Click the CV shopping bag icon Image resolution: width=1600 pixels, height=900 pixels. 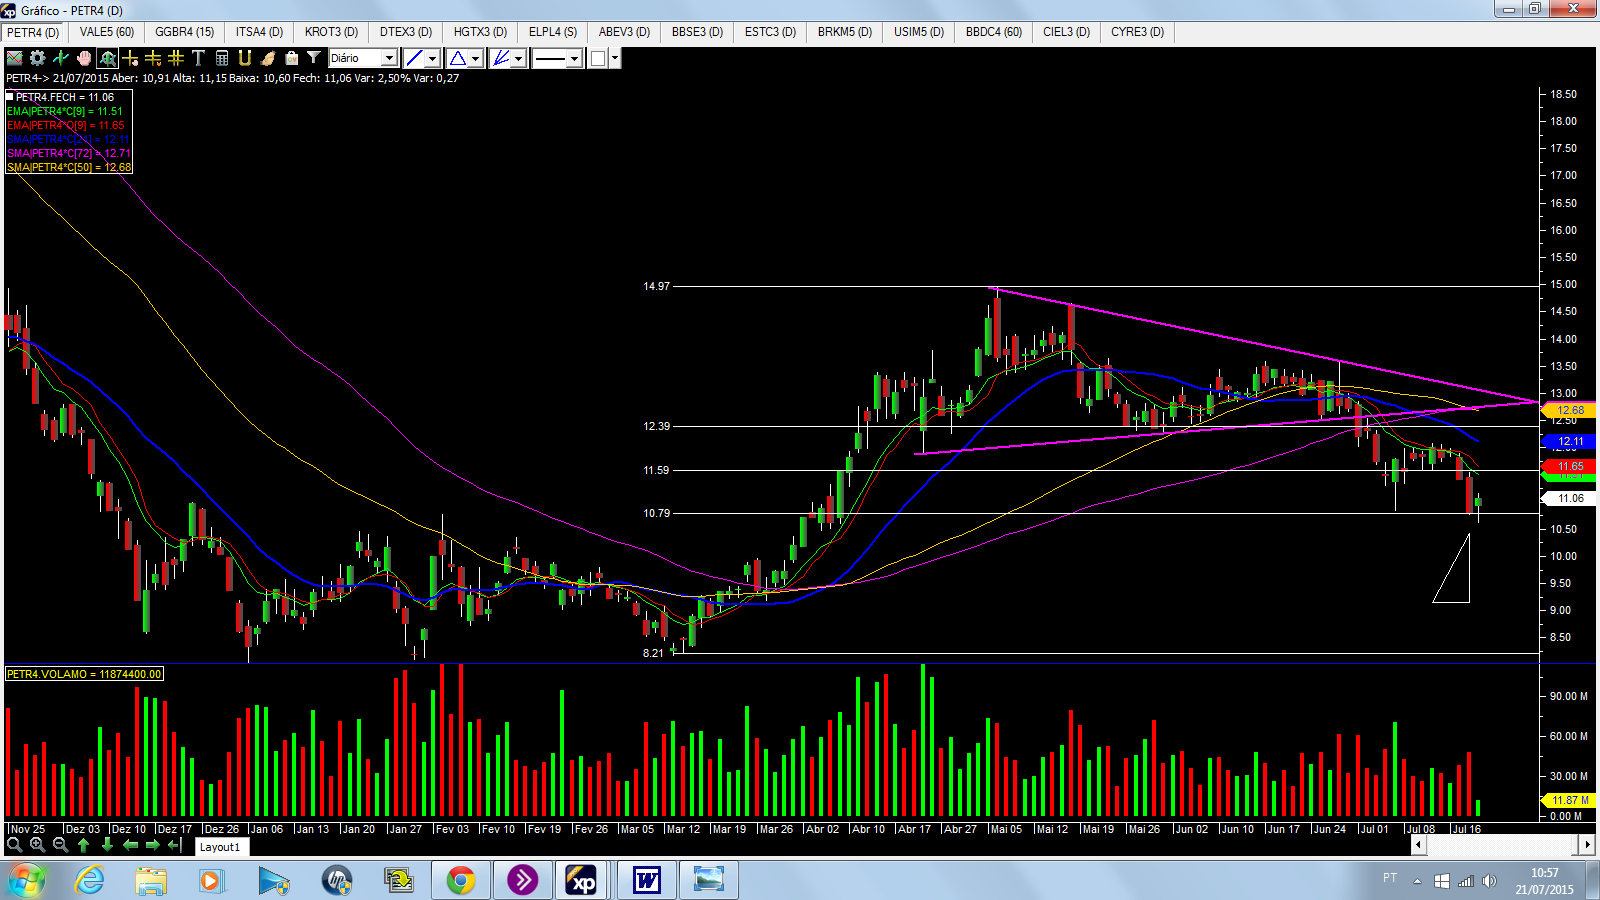click(291, 58)
